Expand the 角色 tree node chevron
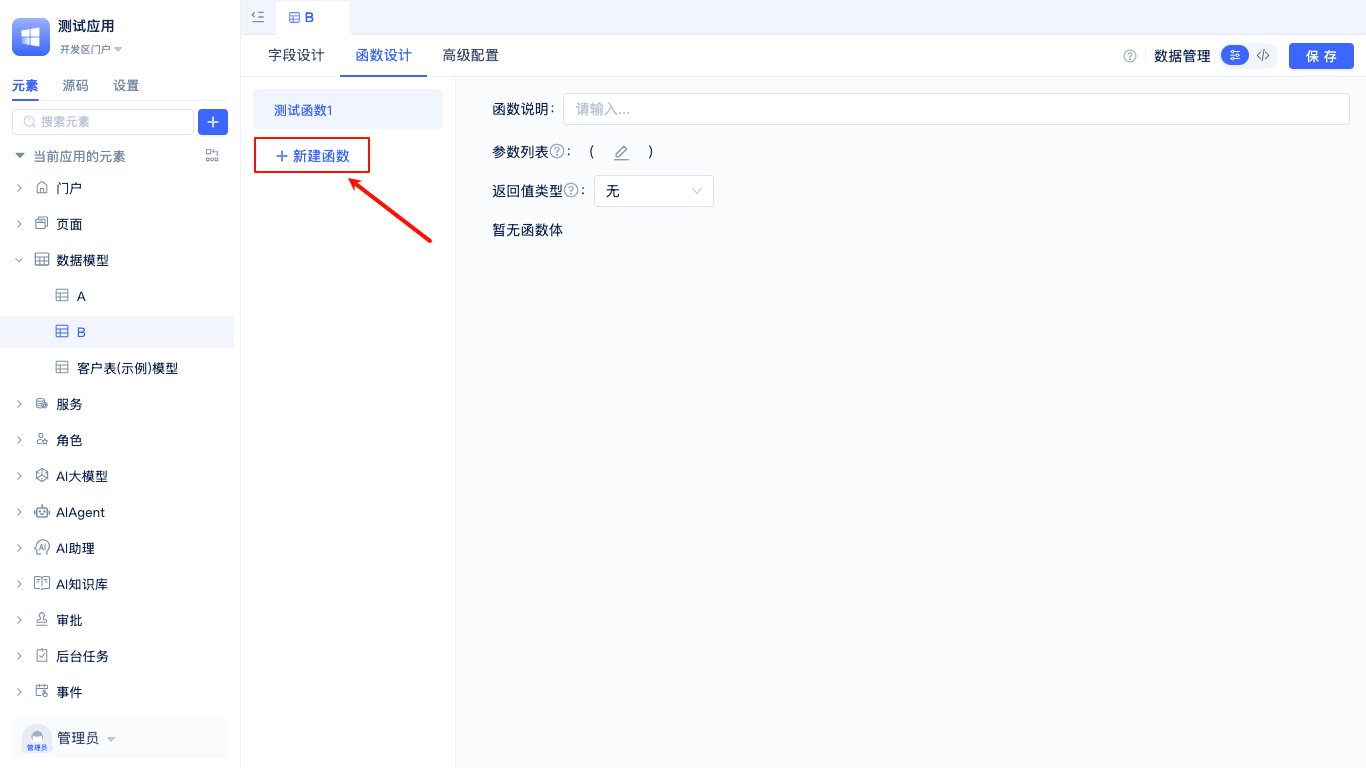Image resolution: width=1366 pixels, height=768 pixels. (19, 440)
